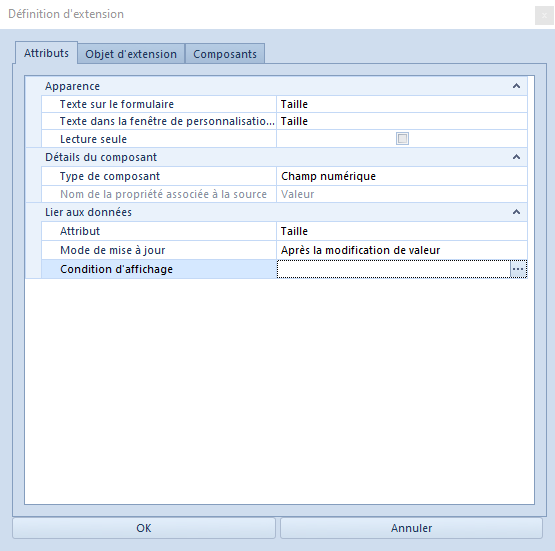Open the ellipsis editor for Condition d'affichage

518,269
